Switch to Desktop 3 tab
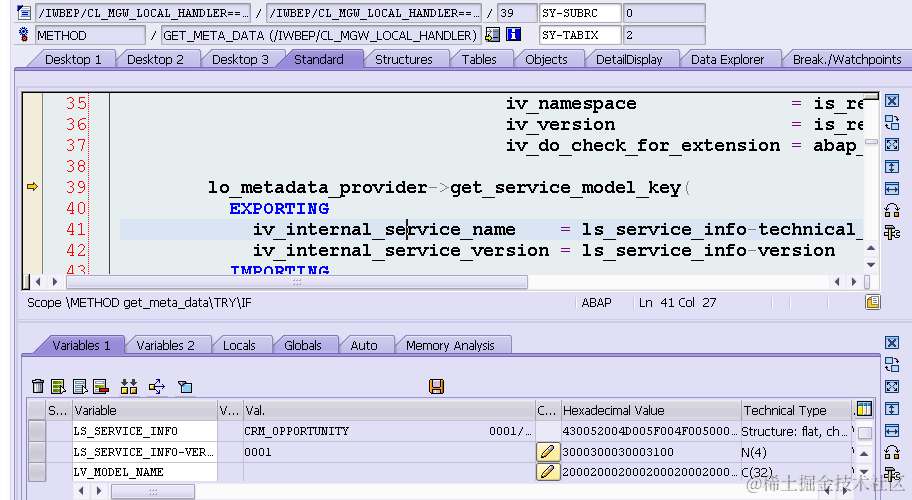 pos(240,59)
